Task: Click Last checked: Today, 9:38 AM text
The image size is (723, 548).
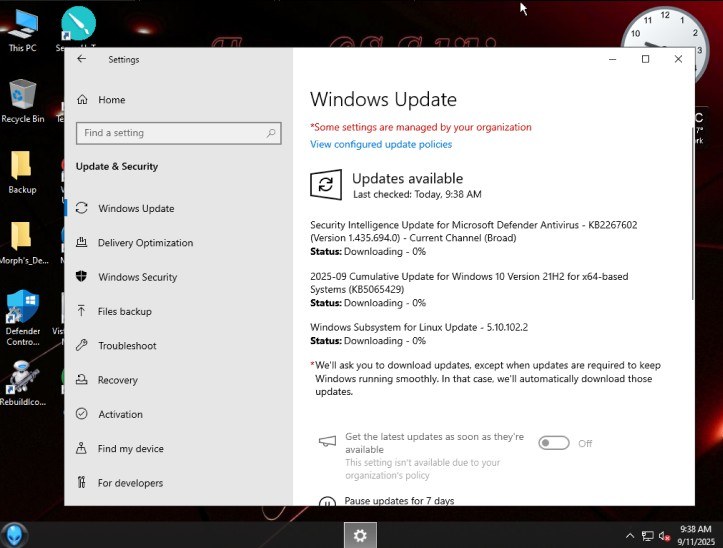Action: click(x=417, y=195)
